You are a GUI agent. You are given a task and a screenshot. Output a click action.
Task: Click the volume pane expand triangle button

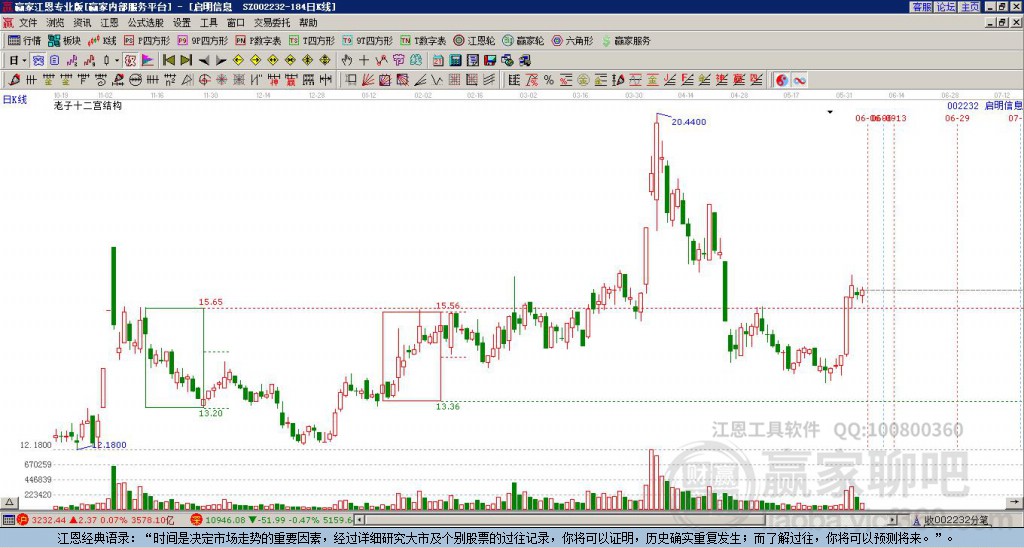pos(9,502)
